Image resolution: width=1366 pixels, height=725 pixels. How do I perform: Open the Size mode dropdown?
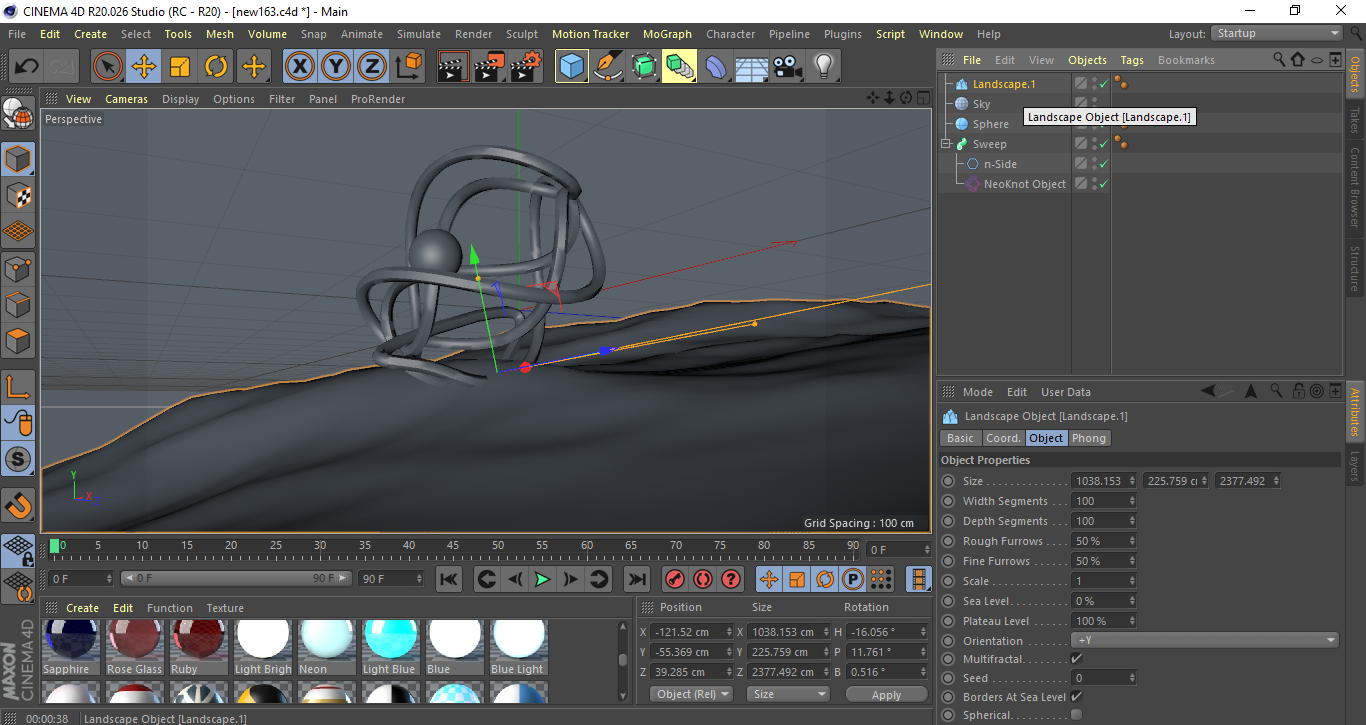coord(789,694)
